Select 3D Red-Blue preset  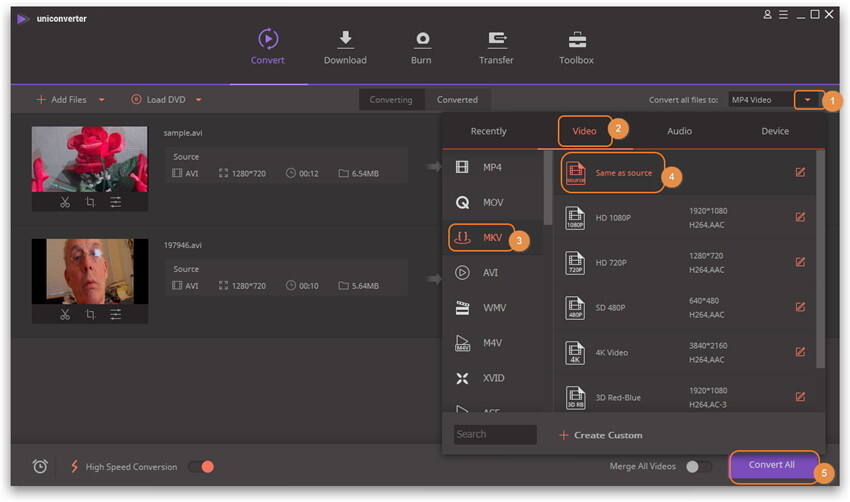pyautogui.click(x=684, y=396)
